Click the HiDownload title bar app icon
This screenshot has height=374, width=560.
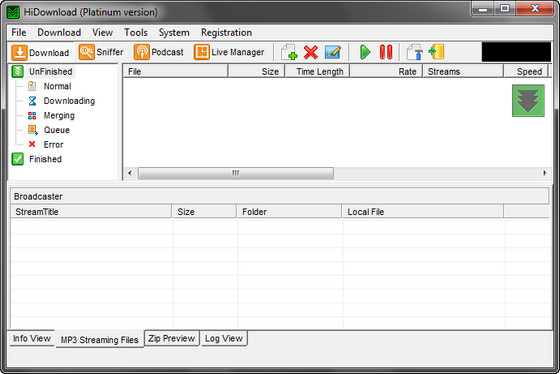pyautogui.click(x=13, y=12)
